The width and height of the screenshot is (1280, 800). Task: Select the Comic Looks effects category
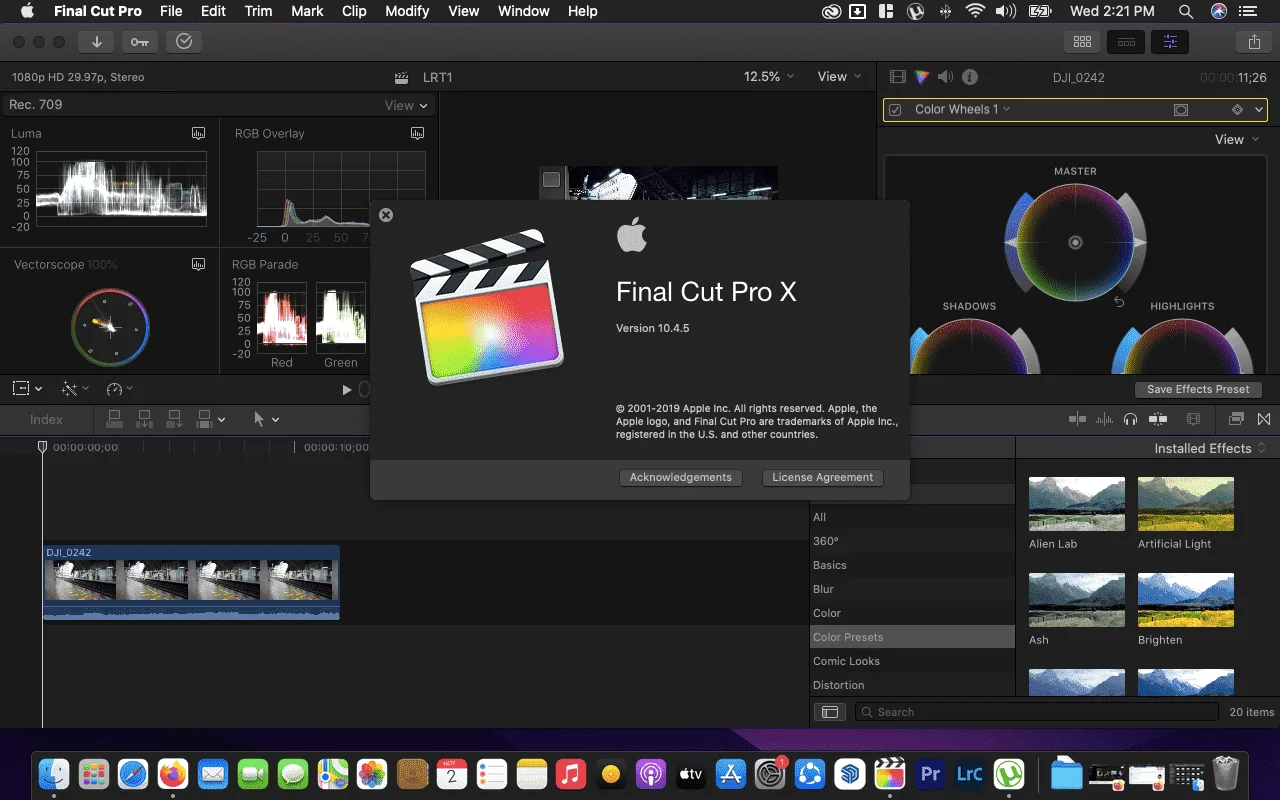912,661
